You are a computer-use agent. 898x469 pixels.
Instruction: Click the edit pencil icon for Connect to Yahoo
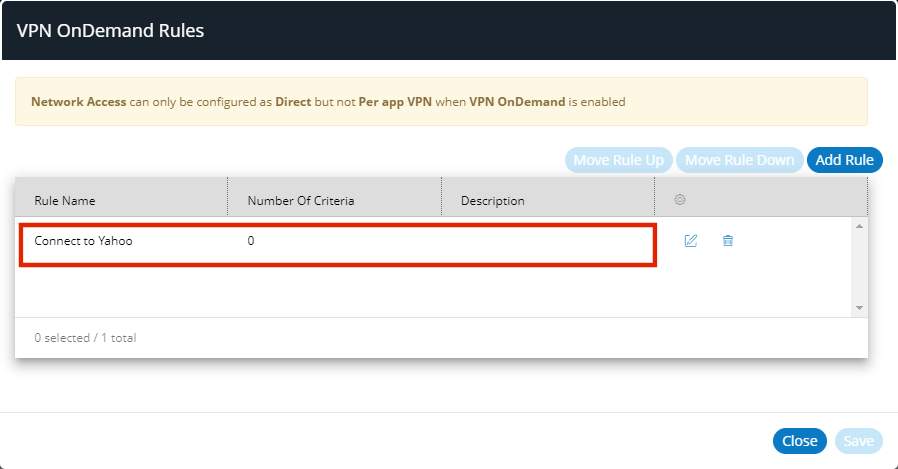click(x=690, y=241)
